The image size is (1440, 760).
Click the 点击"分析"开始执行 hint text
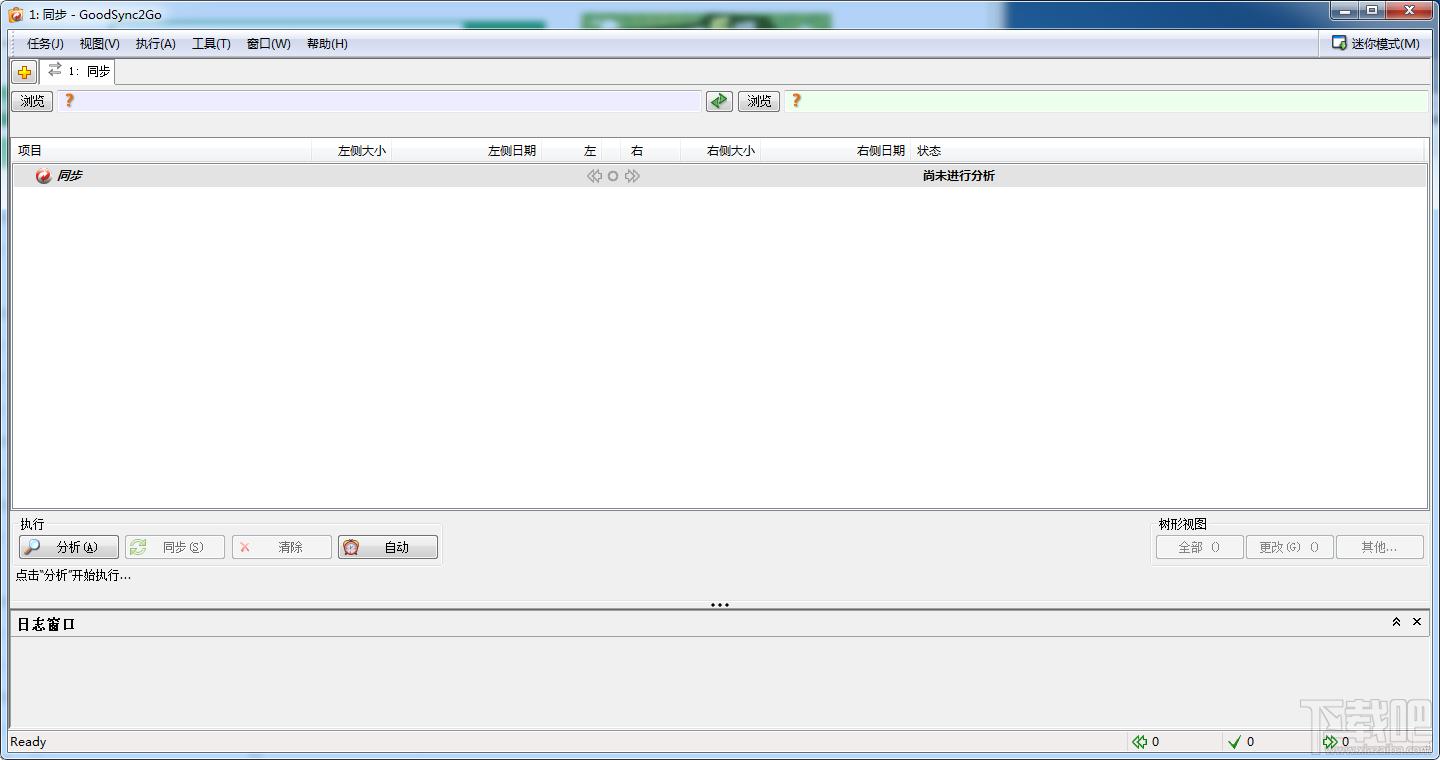[73, 575]
